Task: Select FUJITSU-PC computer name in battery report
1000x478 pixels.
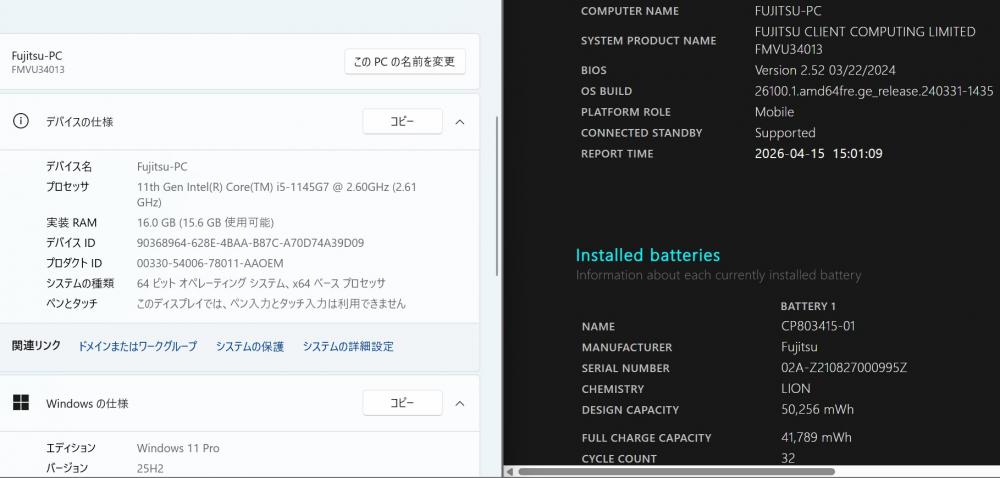Action: point(788,11)
